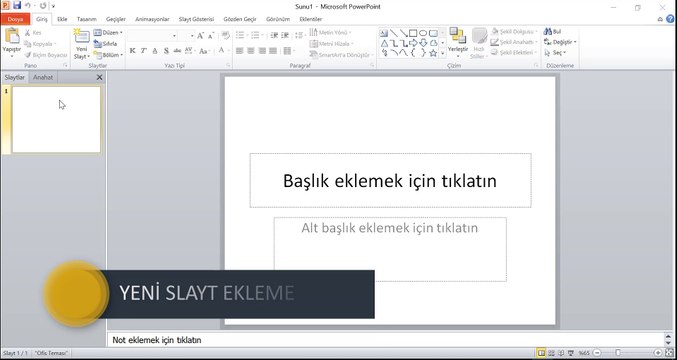This screenshot has width=677, height=360.
Task: Open the font size combo box
Action: [x=187, y=36]
